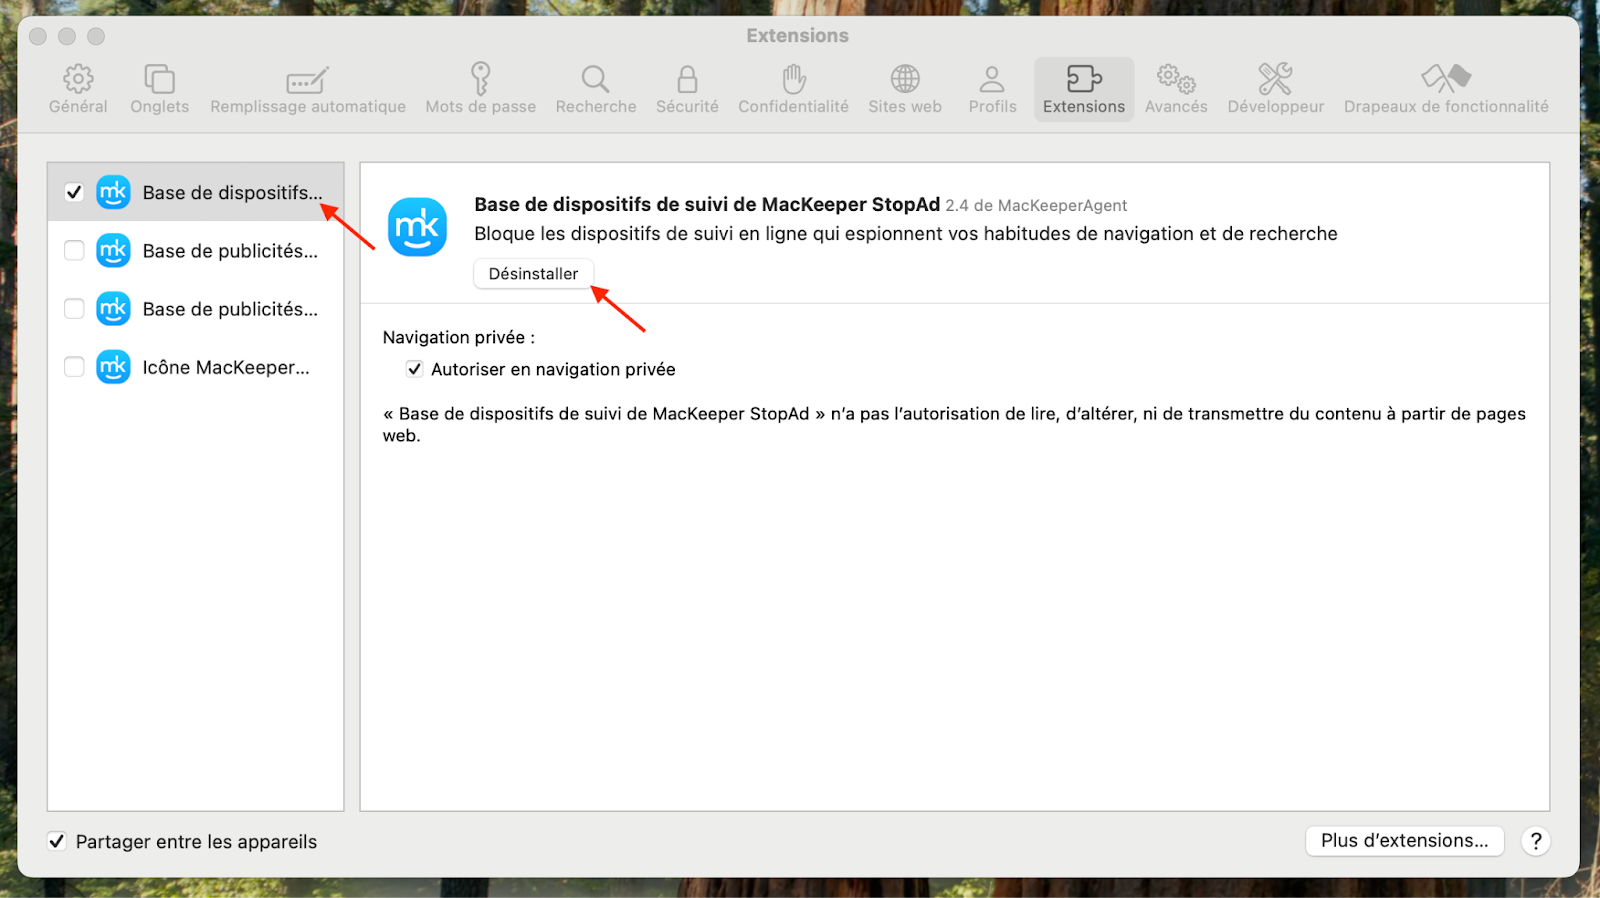1600x898 pixels.
Task: Open the Recherche magnifier icon
Action: (x=596, y=79)
